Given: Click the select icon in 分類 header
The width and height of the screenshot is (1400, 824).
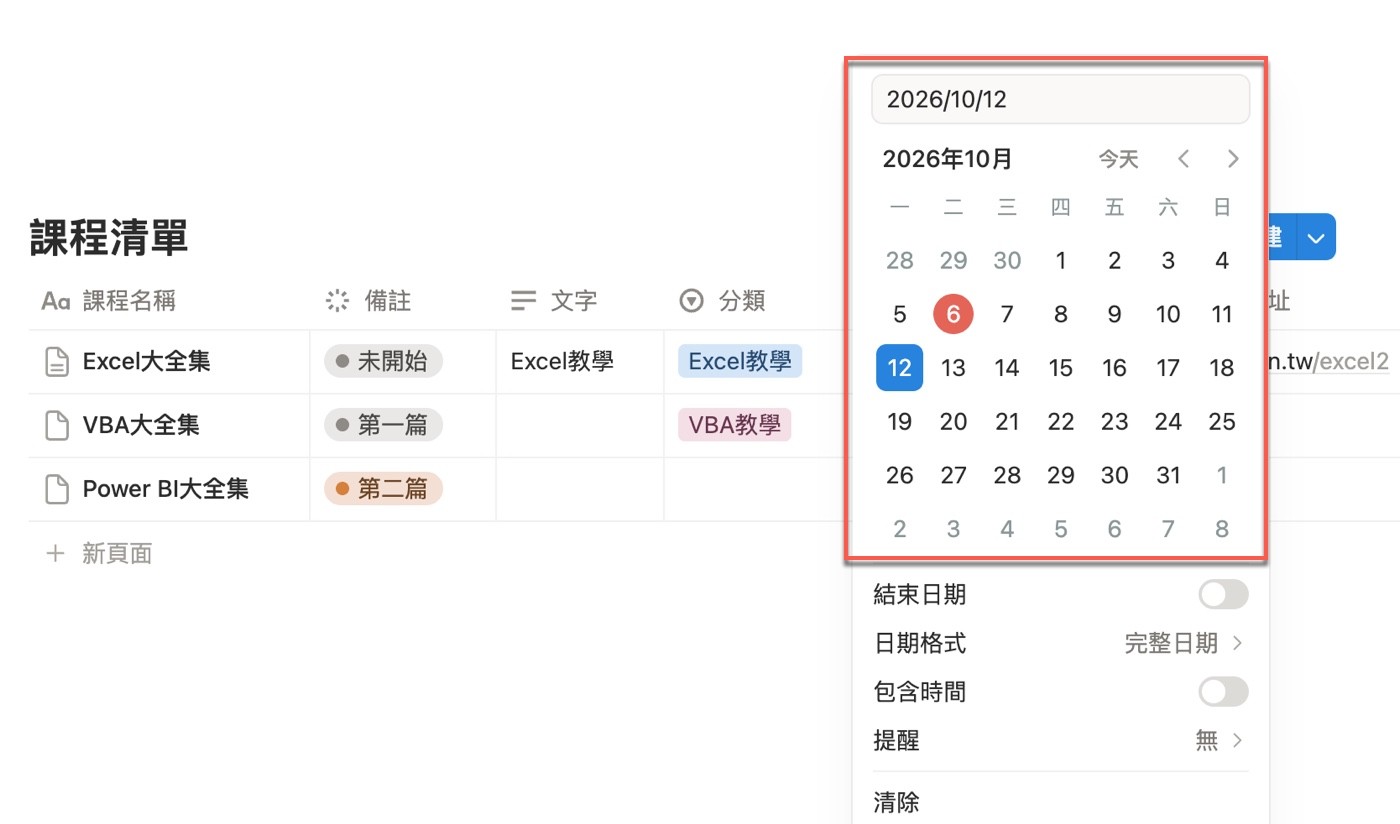Looking at the screenshot, I should (x=691, y=301).
